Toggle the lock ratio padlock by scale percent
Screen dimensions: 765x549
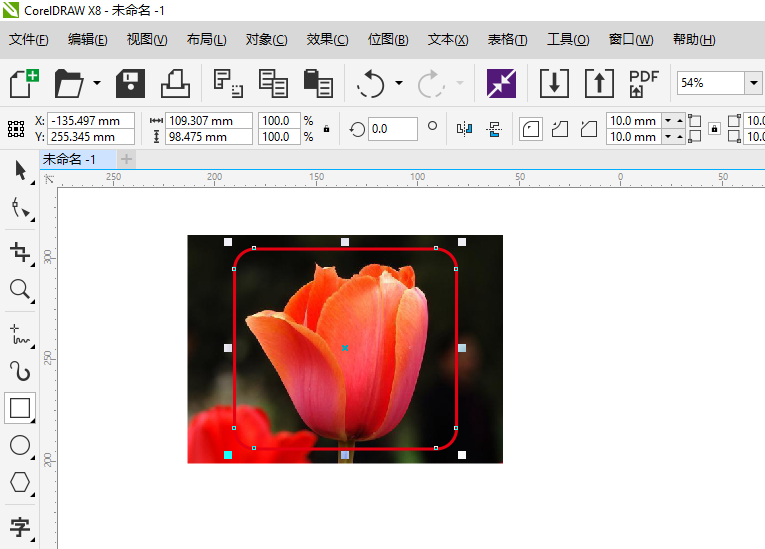[326, 129]
